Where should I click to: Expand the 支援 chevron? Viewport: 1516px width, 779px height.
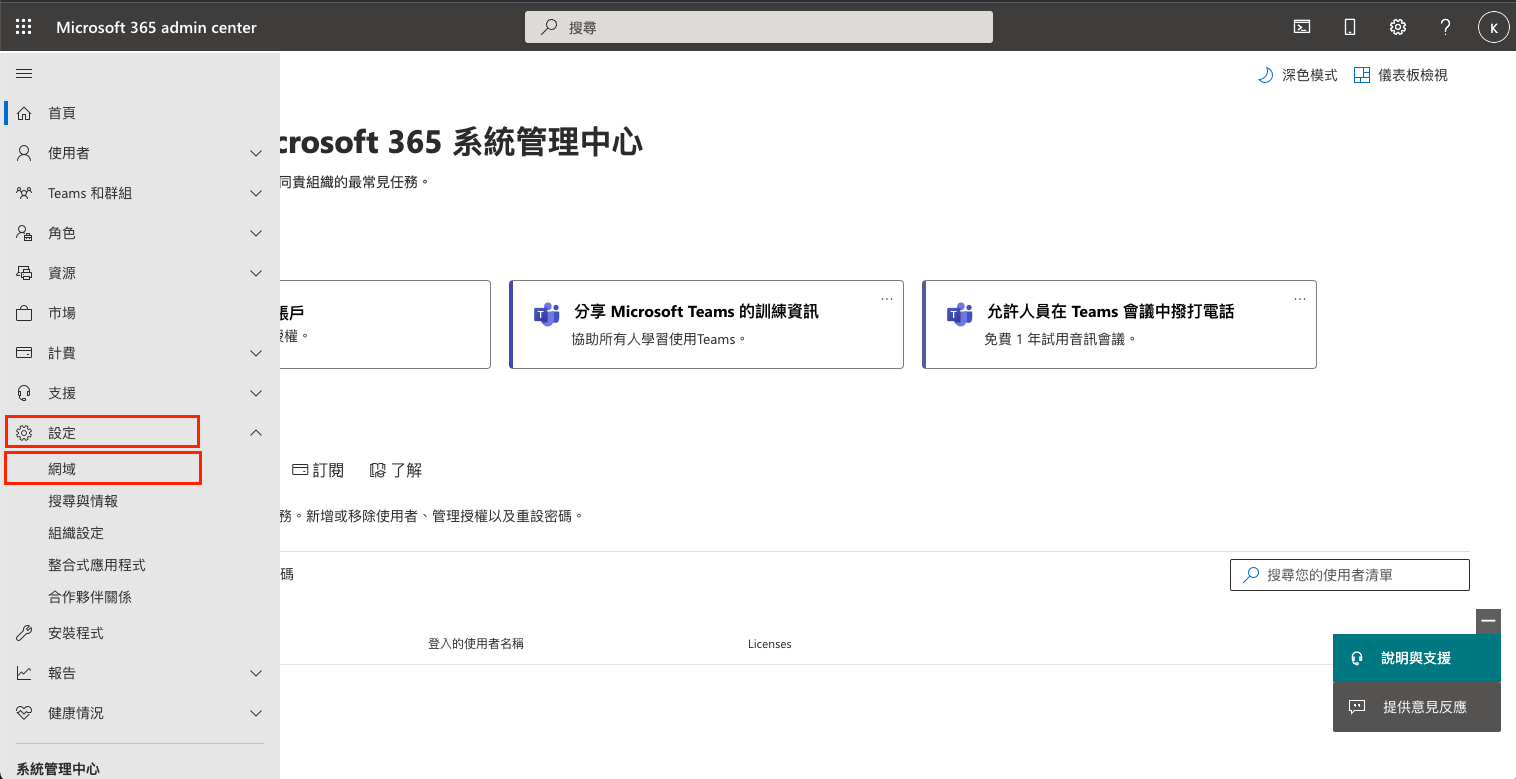click(256, 393)
